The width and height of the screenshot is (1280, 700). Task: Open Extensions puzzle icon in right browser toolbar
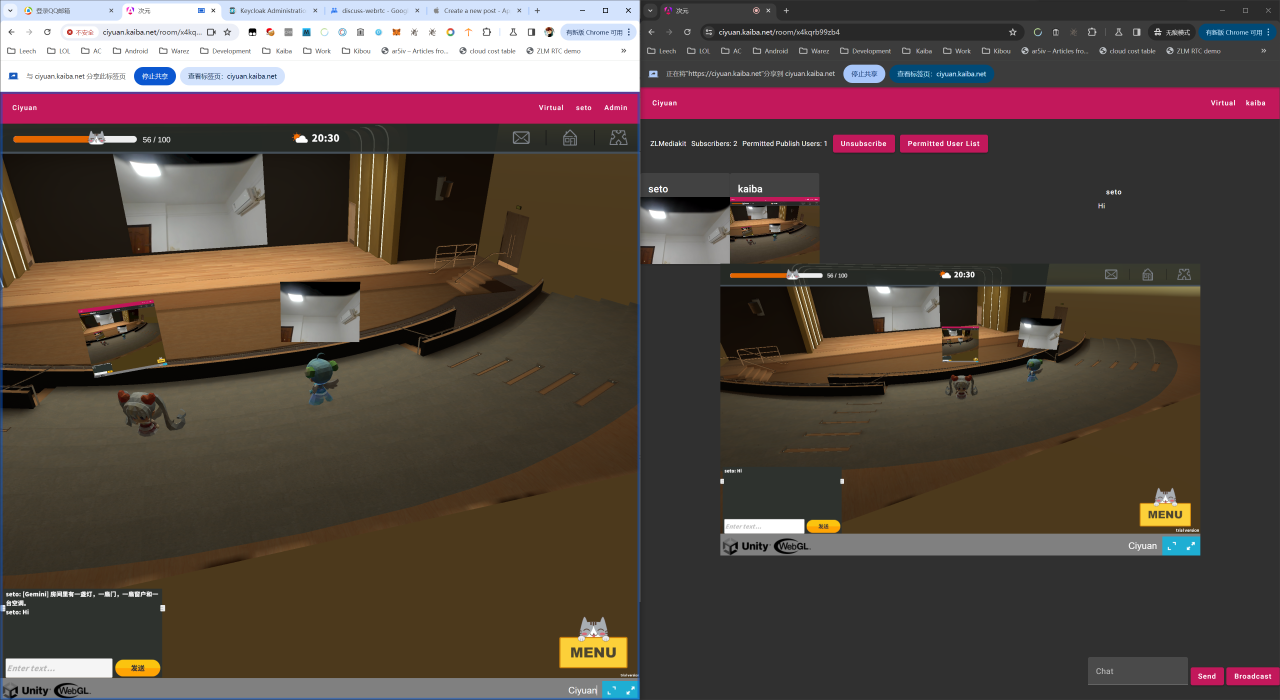click(1092, 32)
